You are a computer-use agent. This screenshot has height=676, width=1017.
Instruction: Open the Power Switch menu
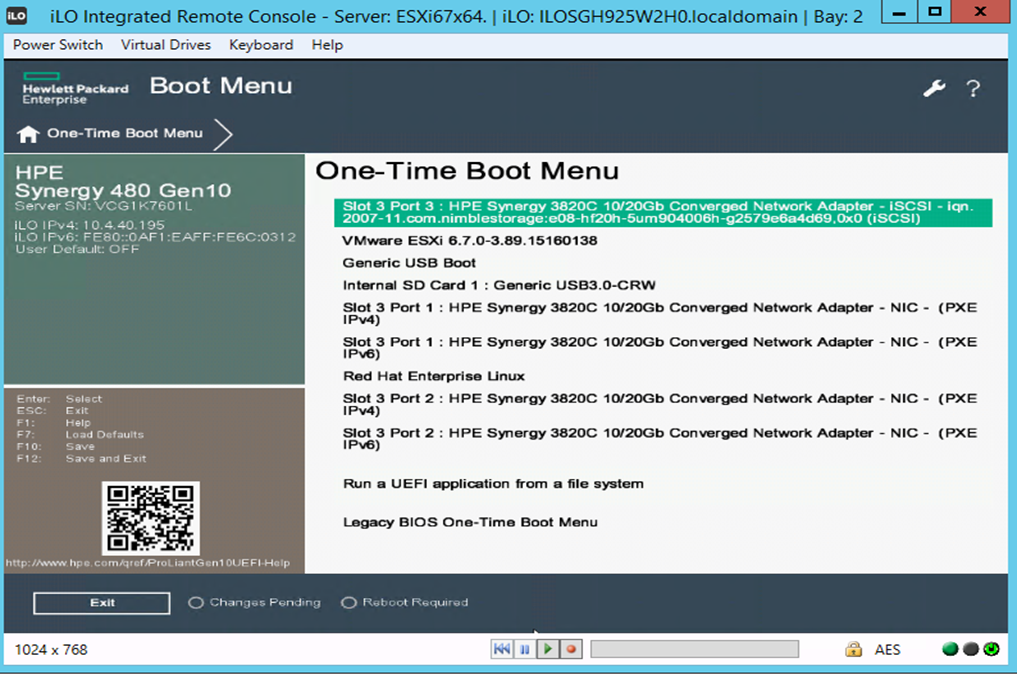click(x=55, y=44)
